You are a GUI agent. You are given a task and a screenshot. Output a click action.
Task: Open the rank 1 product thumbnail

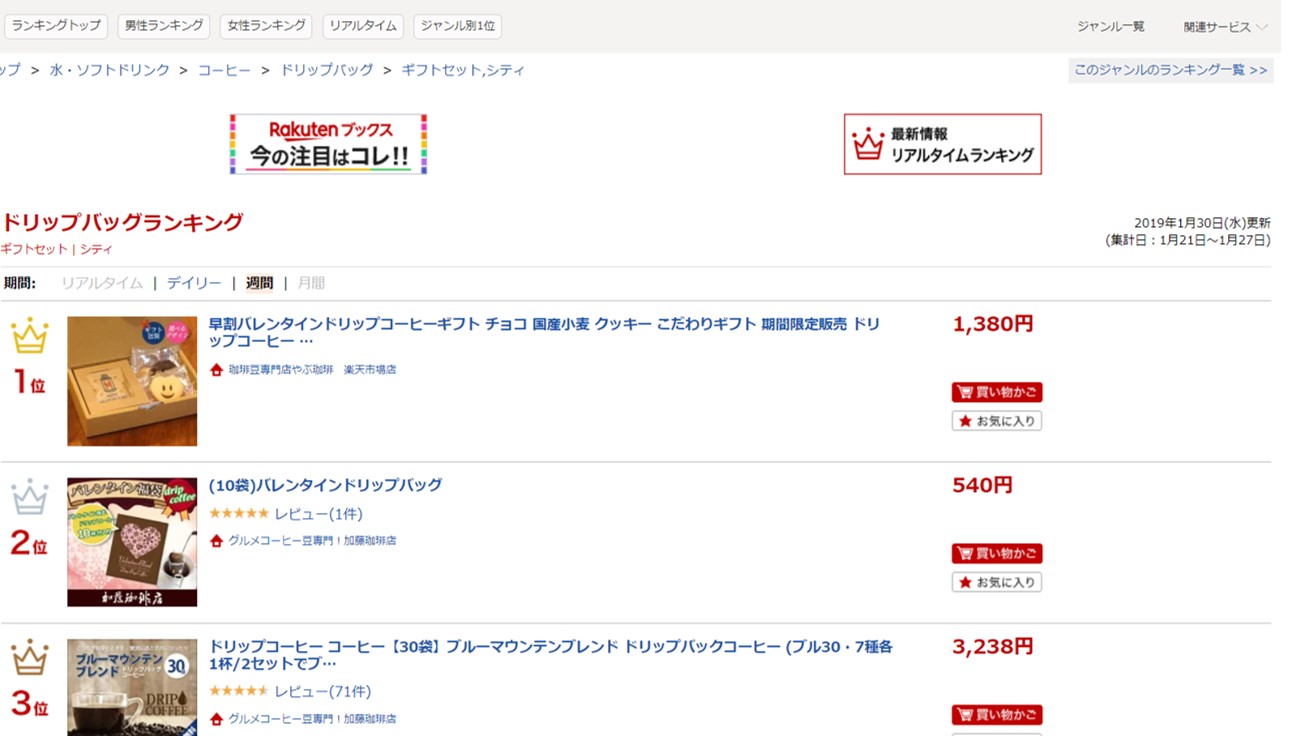(132, 381)
